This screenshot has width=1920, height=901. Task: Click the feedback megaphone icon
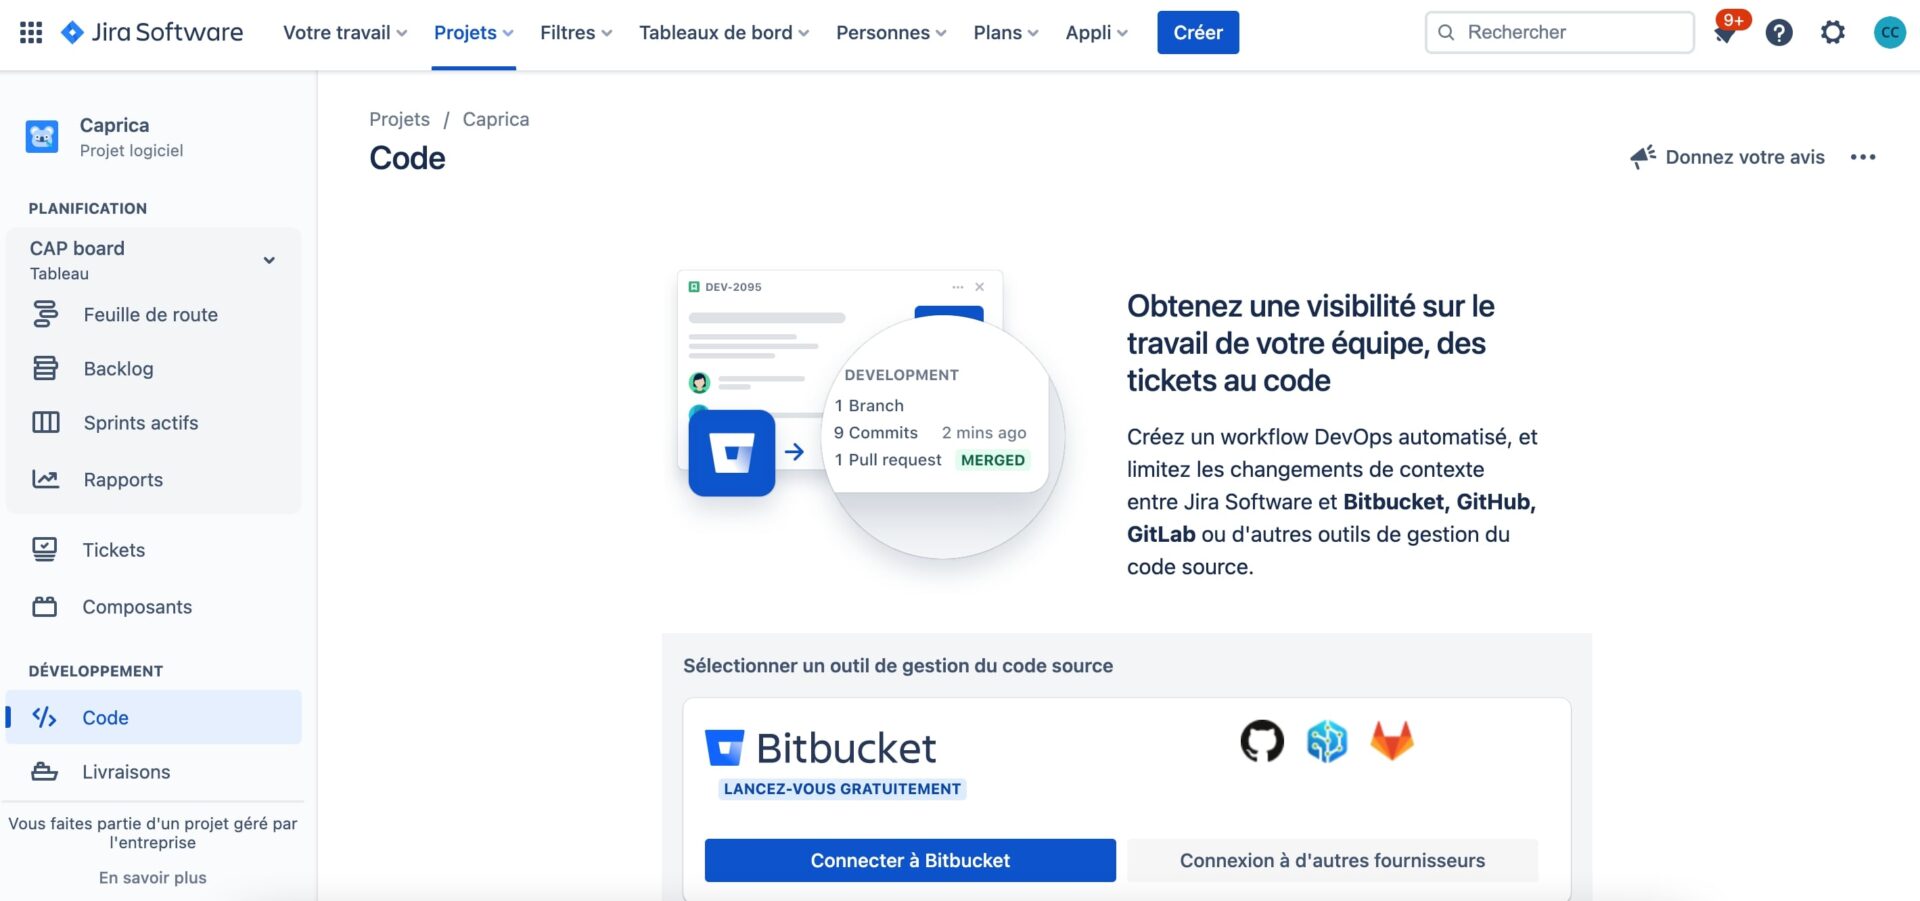pyautogui.click(x=1643, y=157)
